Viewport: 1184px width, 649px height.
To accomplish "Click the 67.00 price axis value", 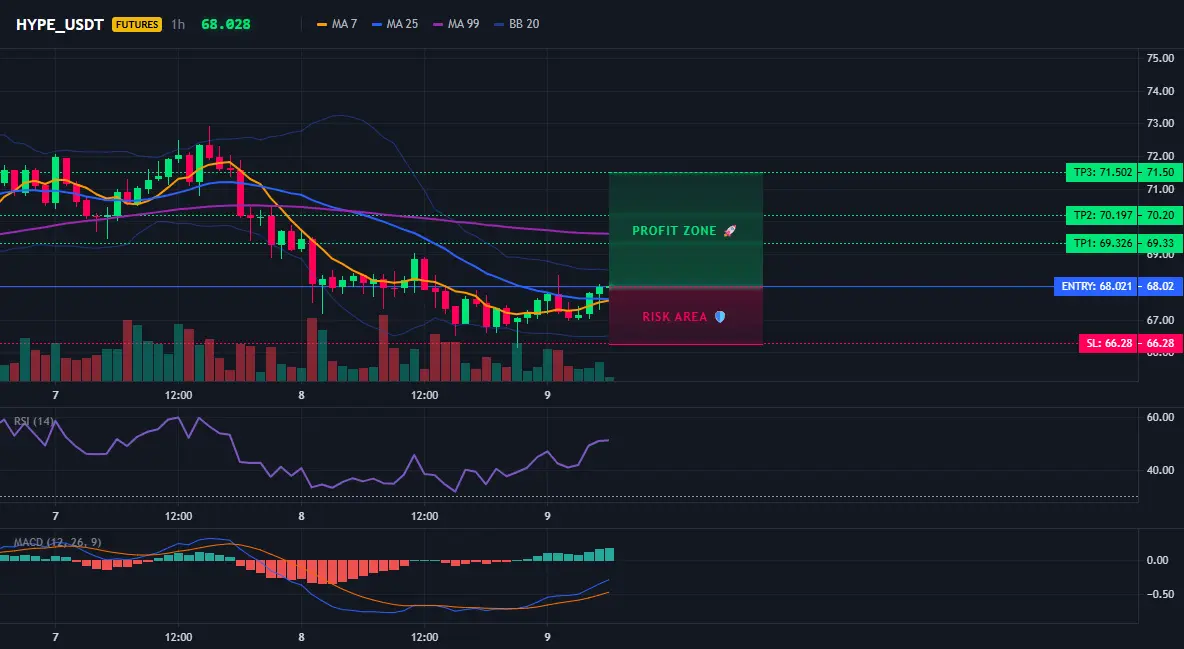I will point(1160,320).
